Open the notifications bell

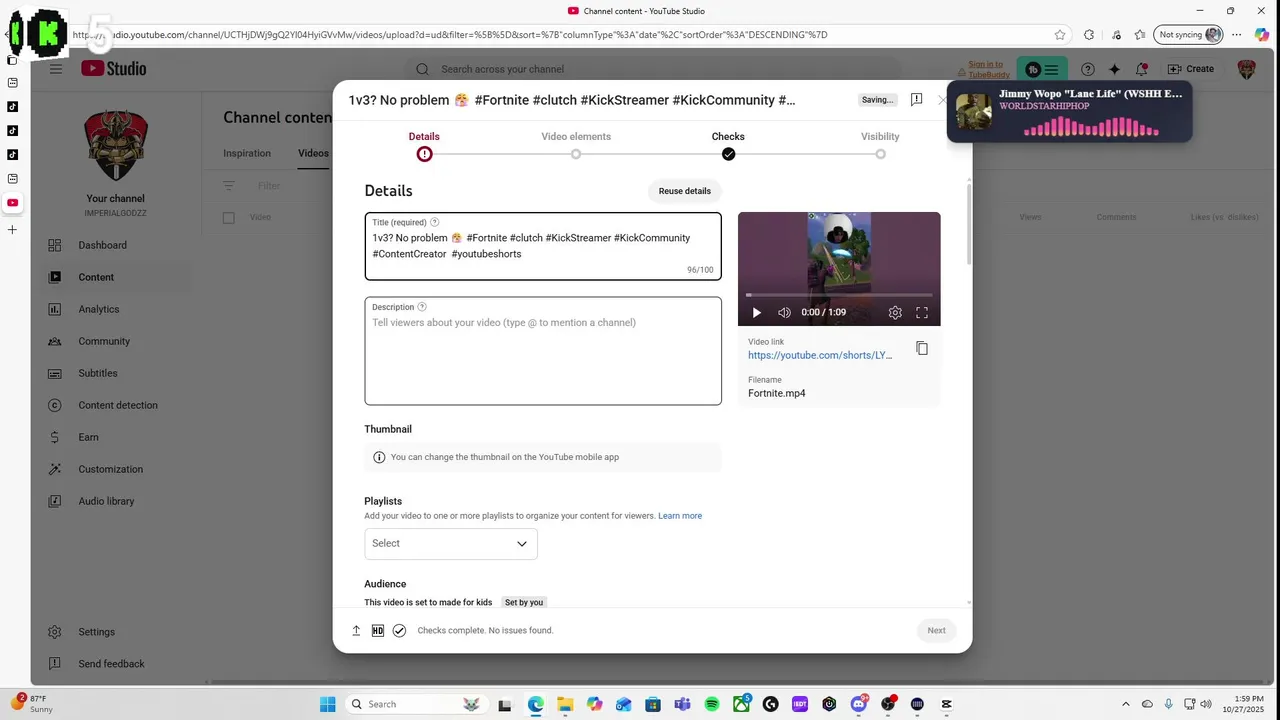(x=1141, y=69)
